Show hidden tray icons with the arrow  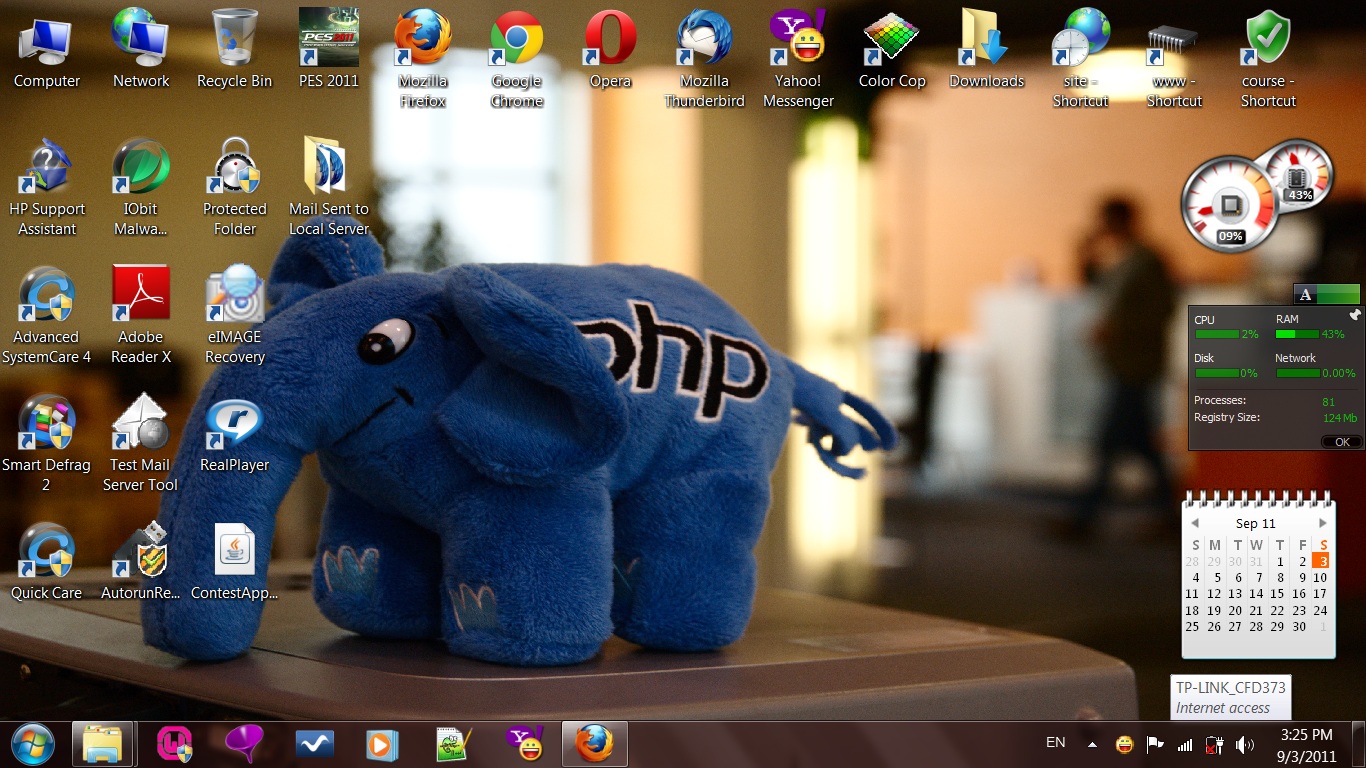[x=1092, y=745]
